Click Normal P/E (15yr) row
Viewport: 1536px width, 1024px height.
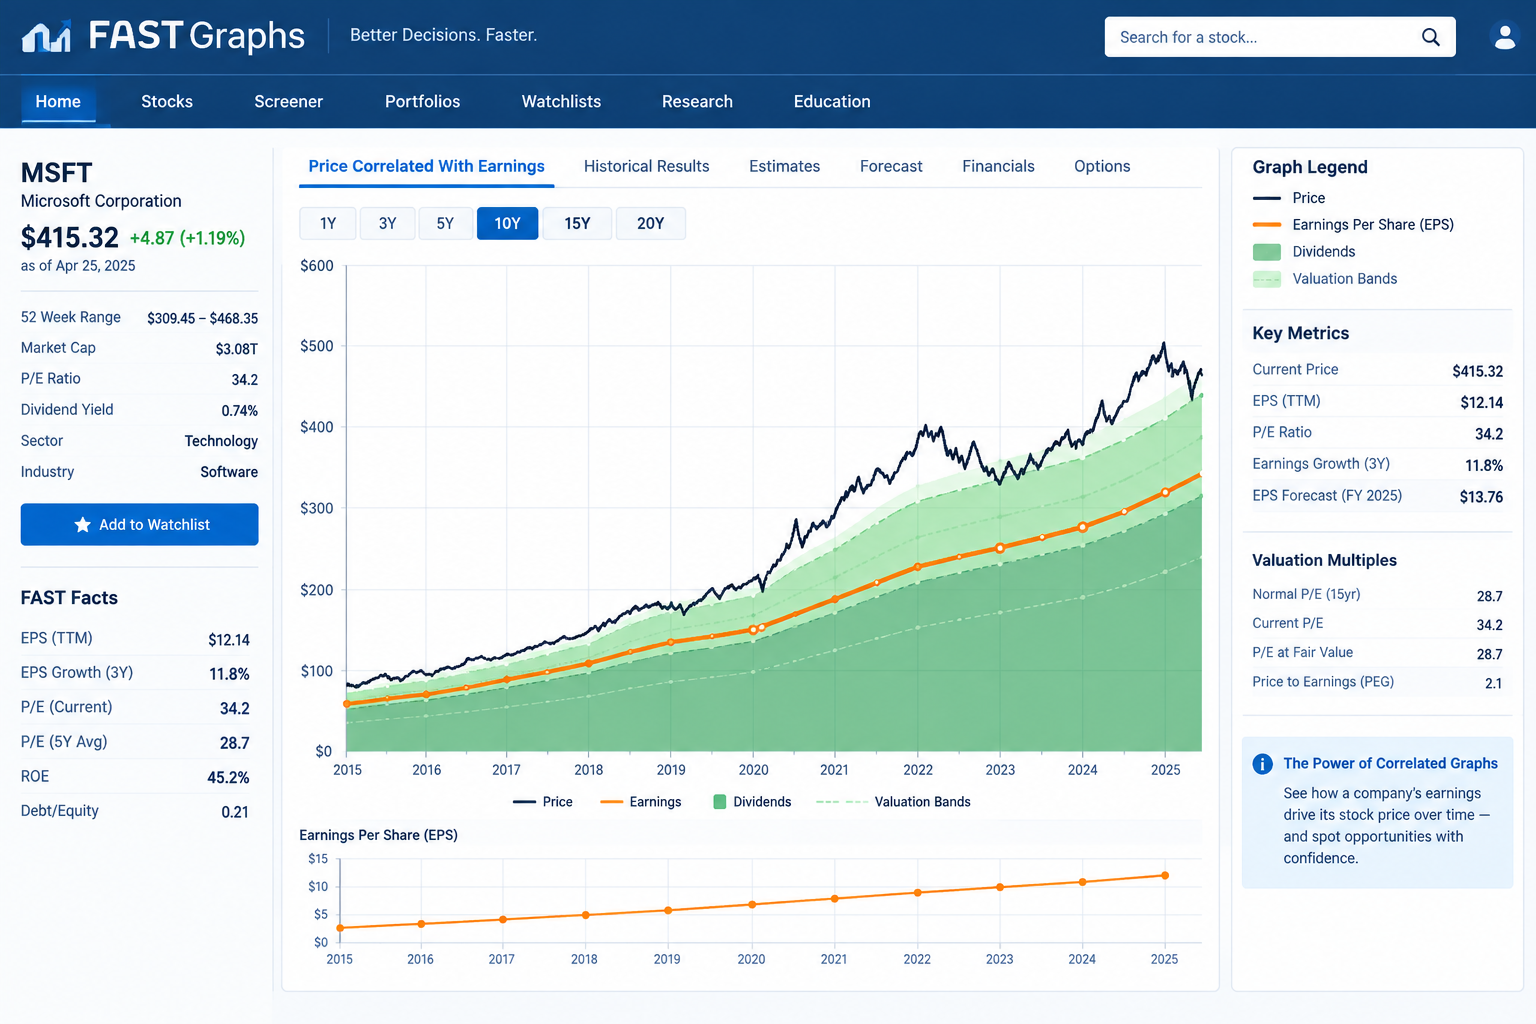[x=1378, y=595]
